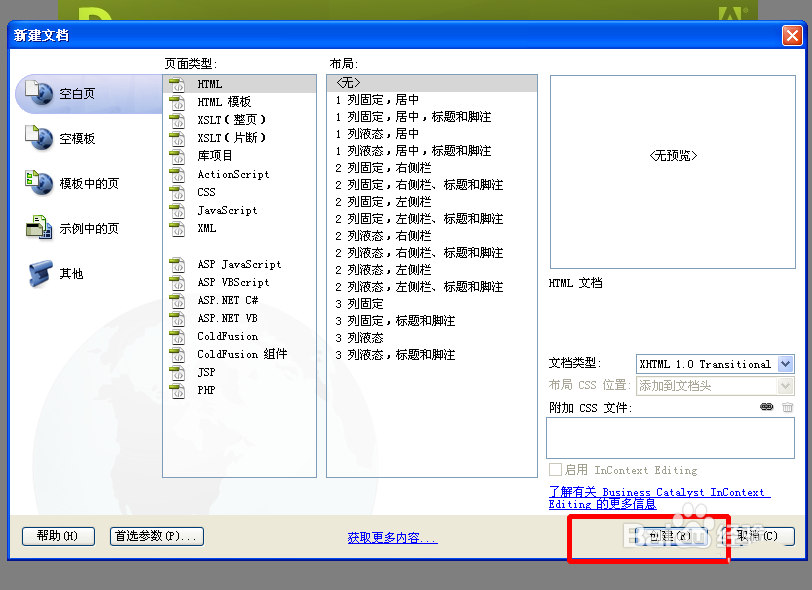Viewport: 812px width, 590px height.
Task: Select the 其他 category icon
Action: coord(40,273)
